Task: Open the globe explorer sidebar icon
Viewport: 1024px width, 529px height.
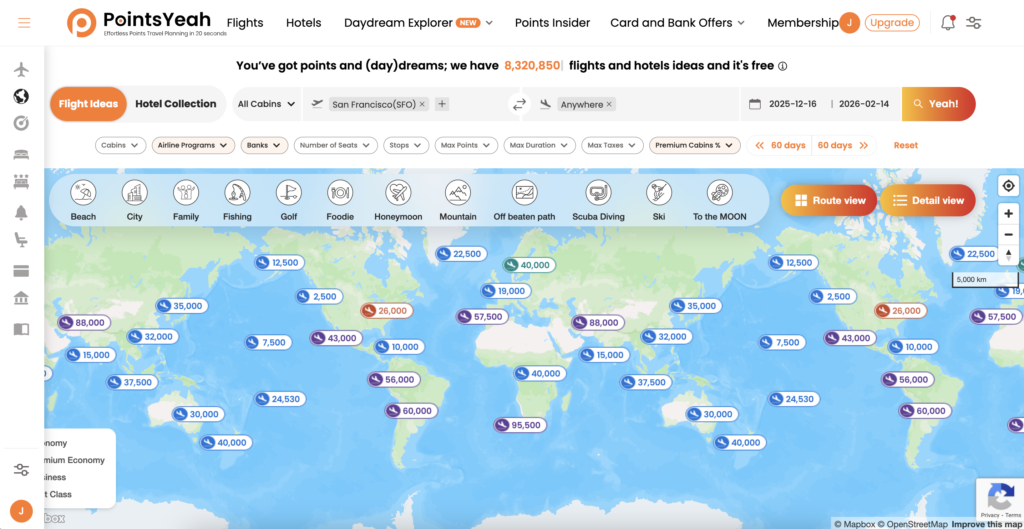Action: pyautogui.click(x=22, y=97)
